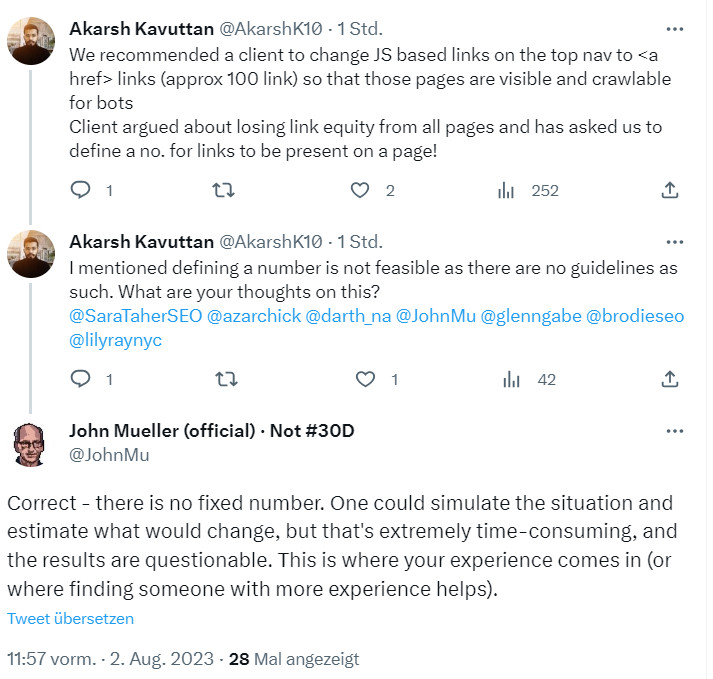Open more options on first tweet
The image size is (713, 679).
coord(675,27)
